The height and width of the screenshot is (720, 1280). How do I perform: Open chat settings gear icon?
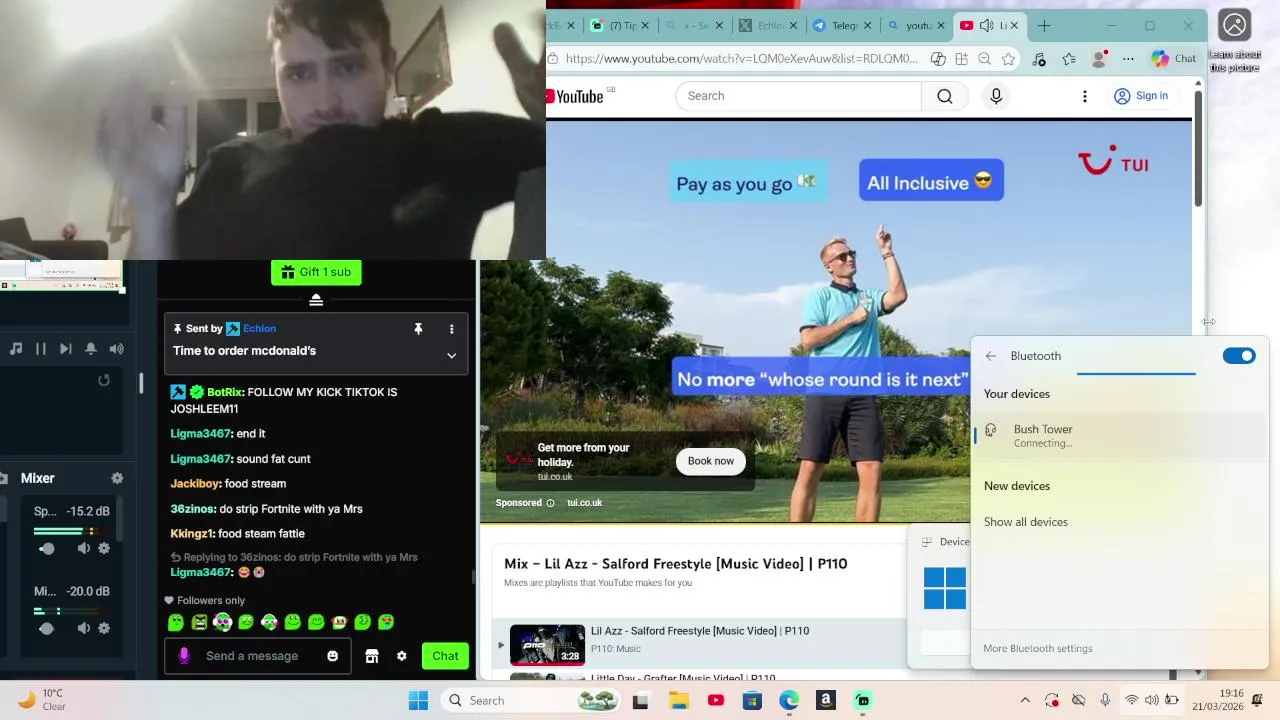[402, 656]
